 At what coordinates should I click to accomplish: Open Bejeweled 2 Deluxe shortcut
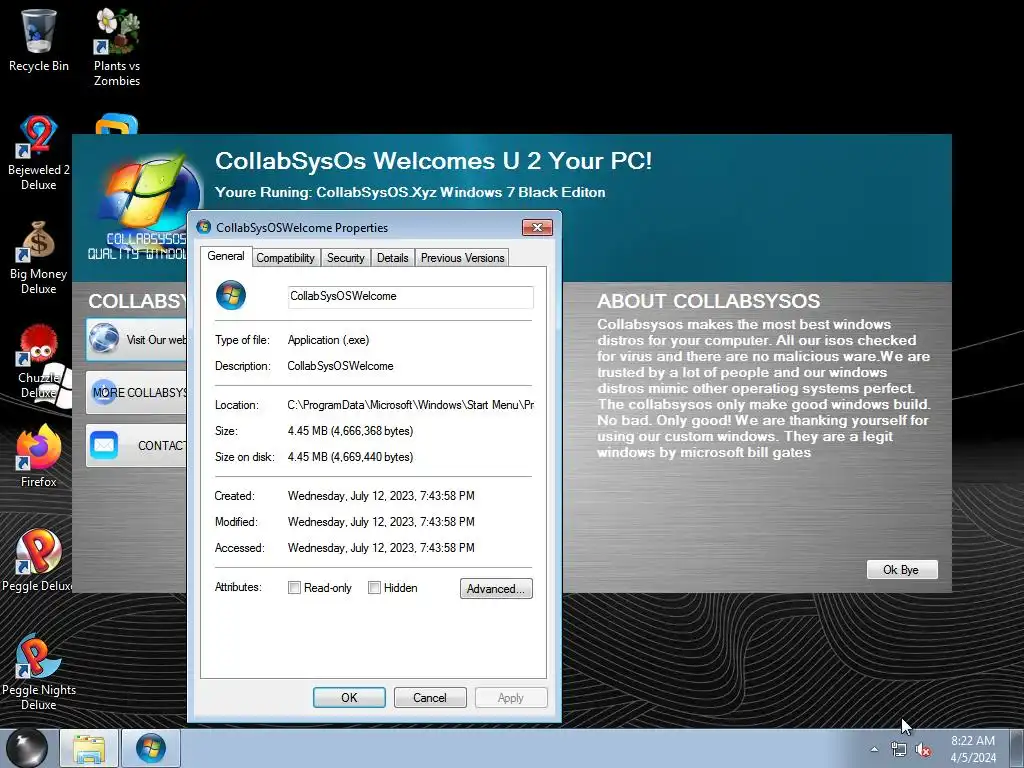pos(39,153)
